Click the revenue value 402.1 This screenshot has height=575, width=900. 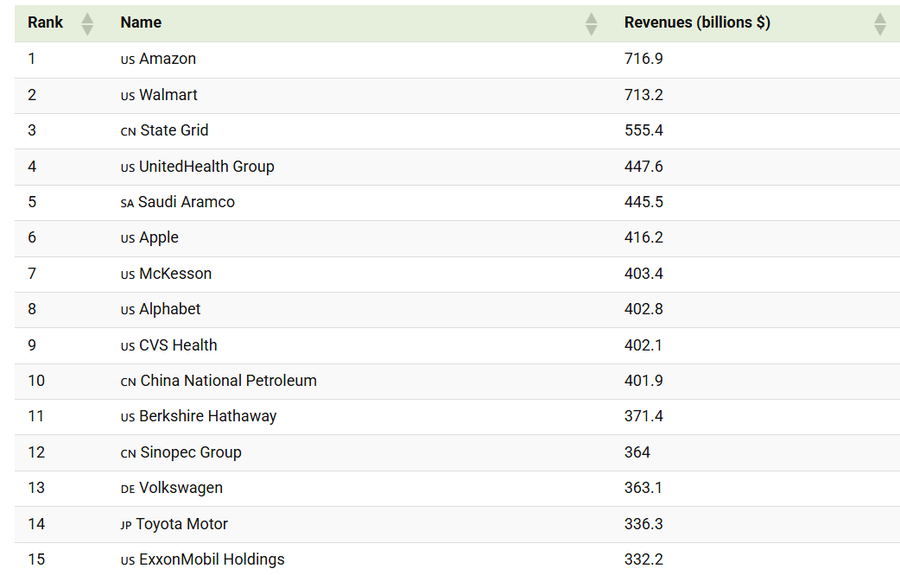click(x=643, y=345)
